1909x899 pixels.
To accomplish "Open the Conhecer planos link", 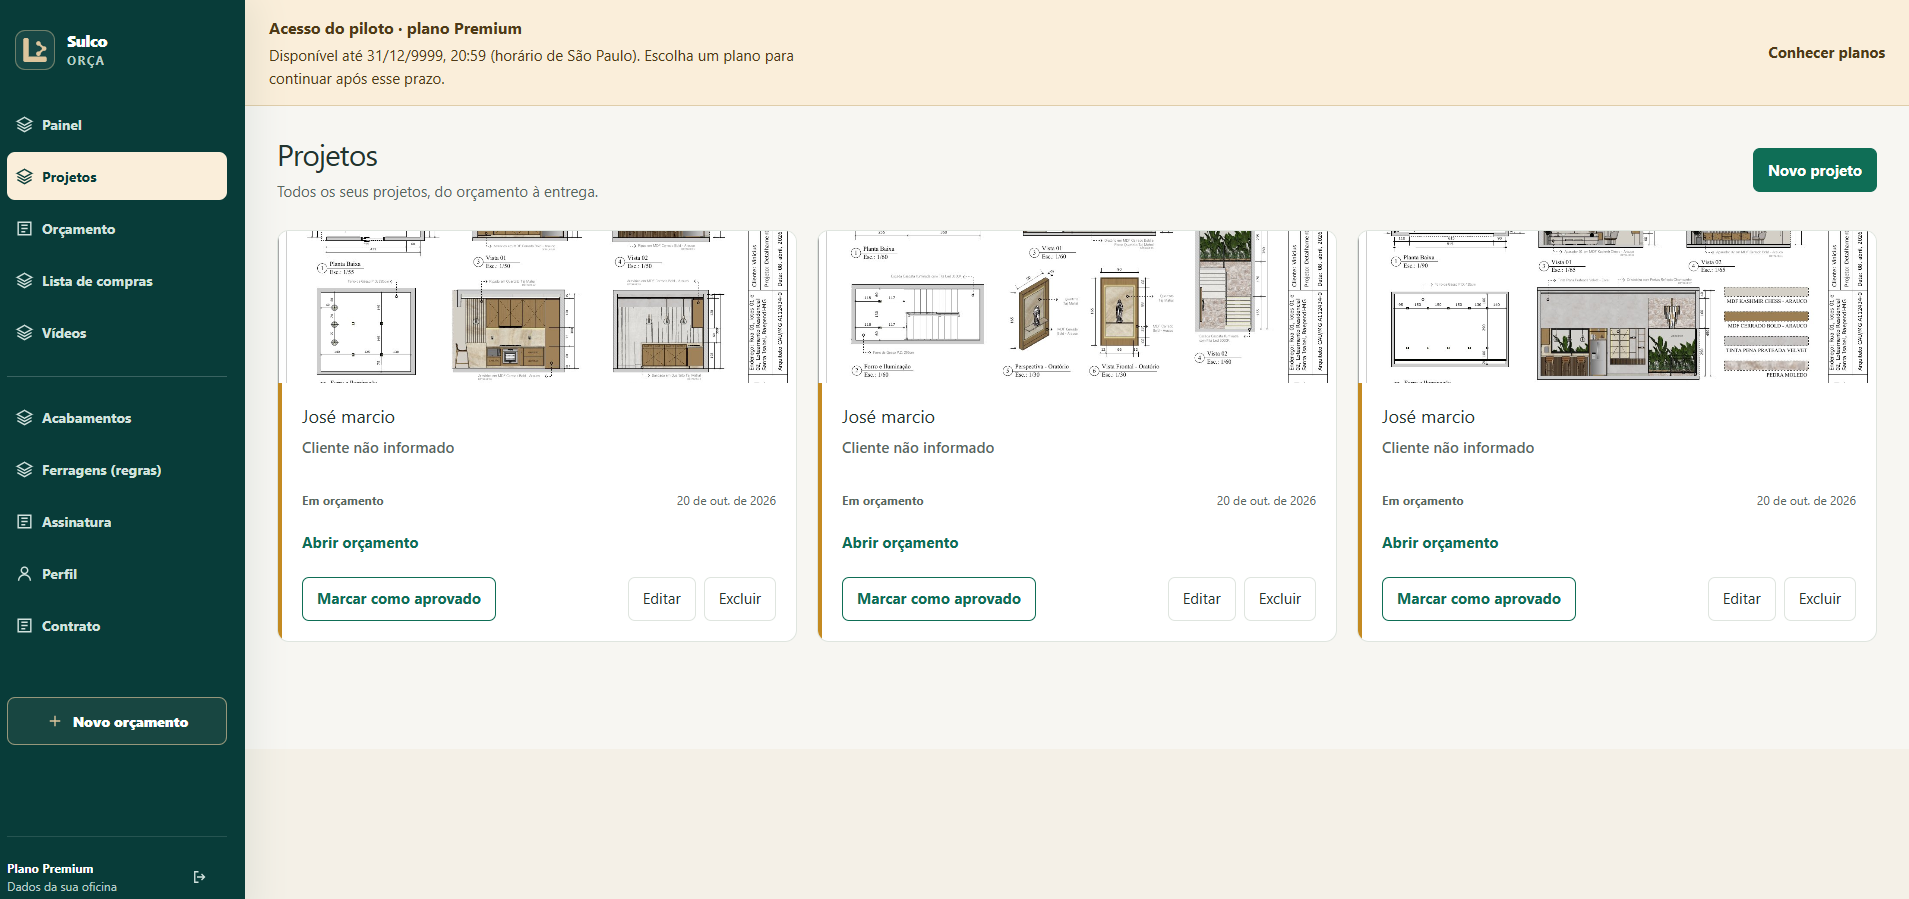I will (1826, 53).
